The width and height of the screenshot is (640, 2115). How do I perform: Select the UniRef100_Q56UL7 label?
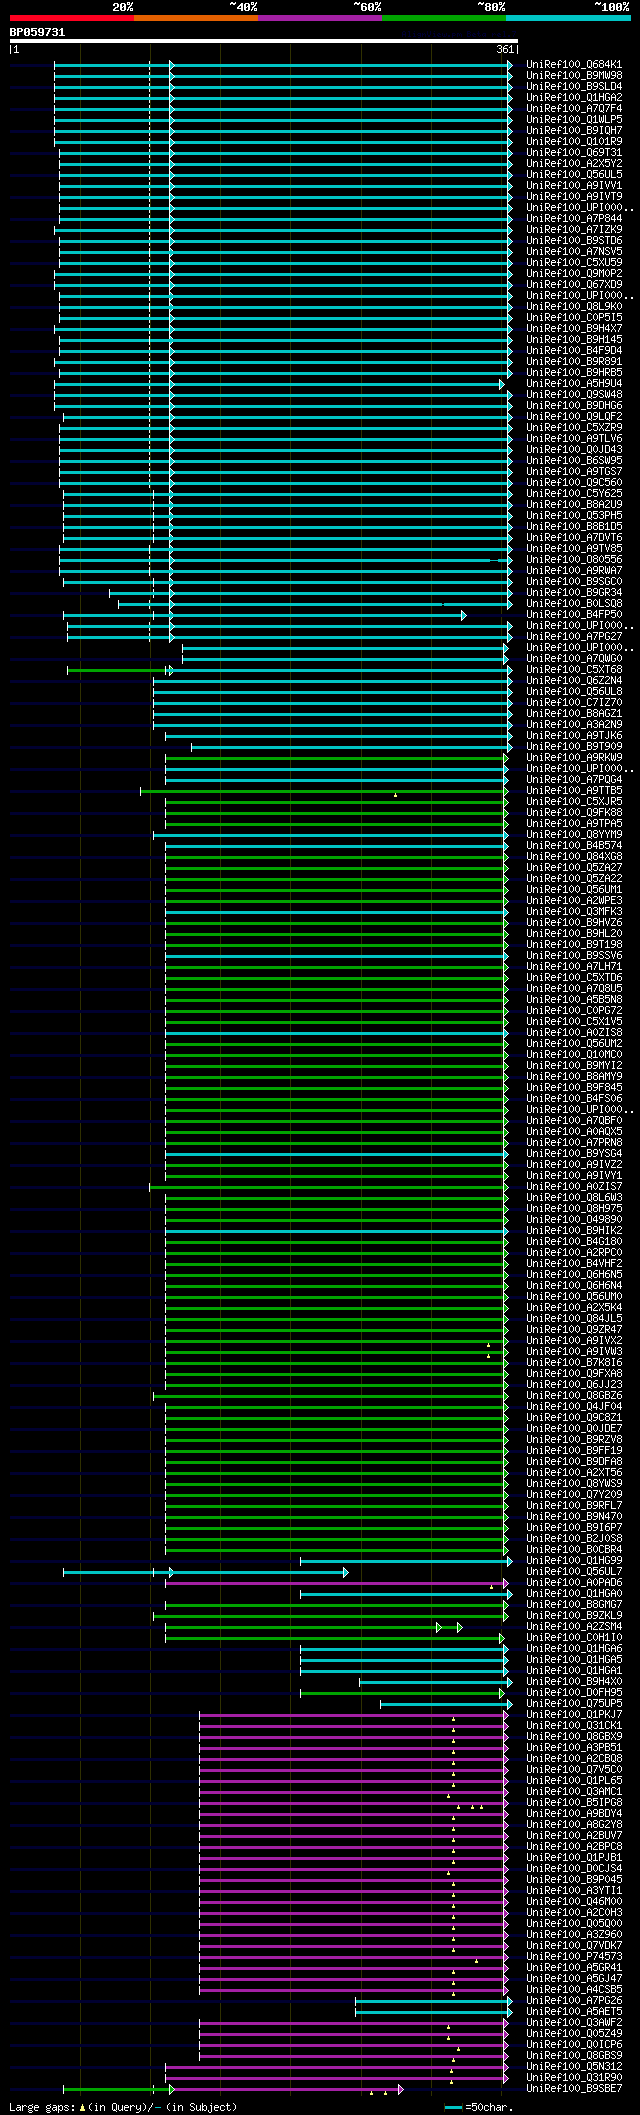(574, 1571)
